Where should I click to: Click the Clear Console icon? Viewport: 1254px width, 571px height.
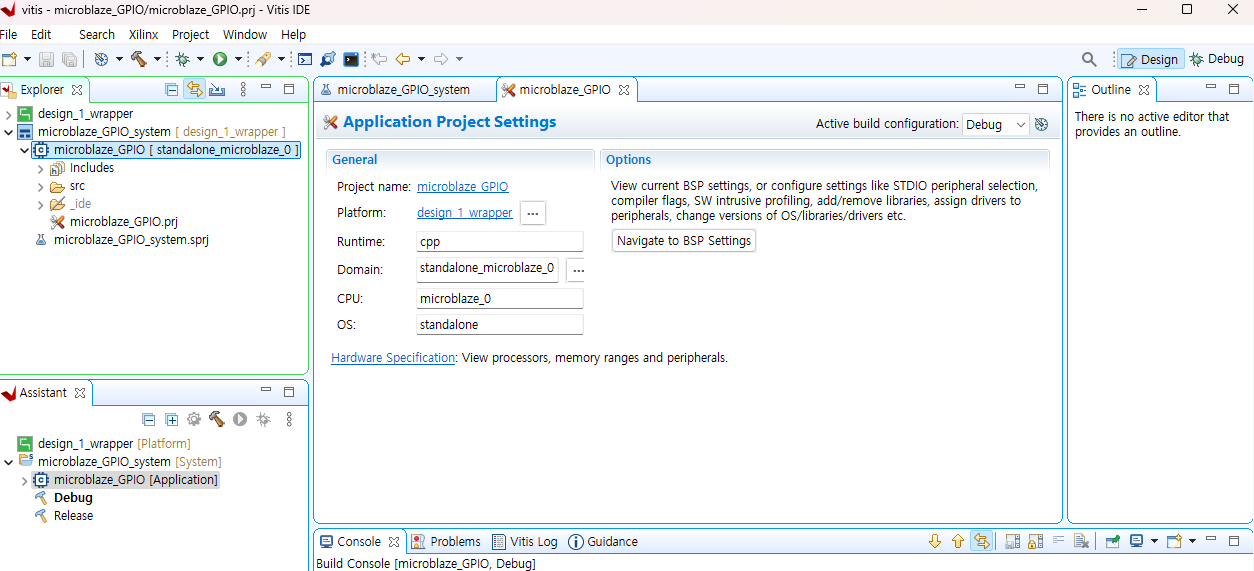[1081, 541]
